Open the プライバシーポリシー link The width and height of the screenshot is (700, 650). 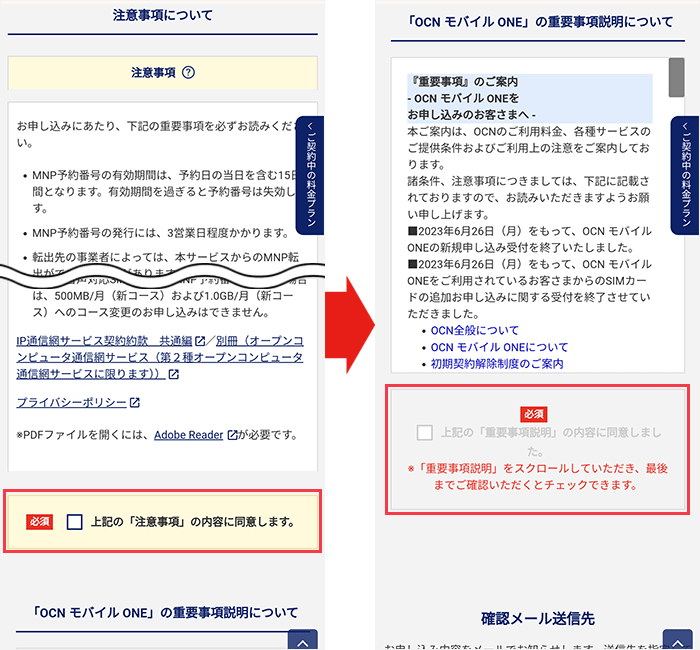71,402
